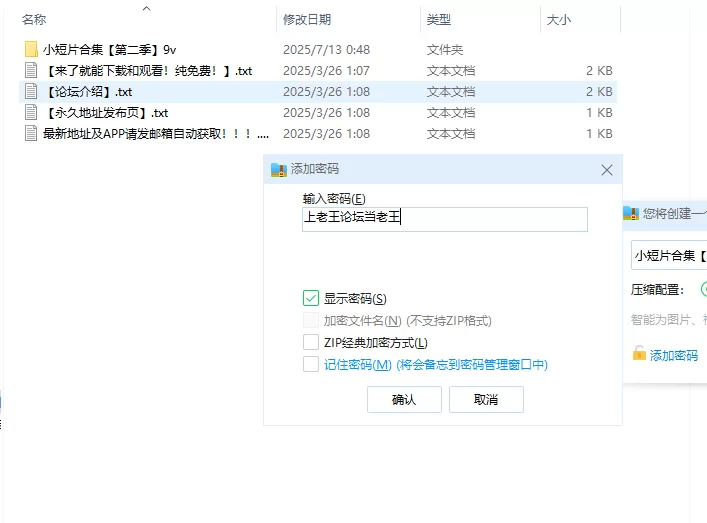Select the green compression configuration radio option

tap(704, 289)
